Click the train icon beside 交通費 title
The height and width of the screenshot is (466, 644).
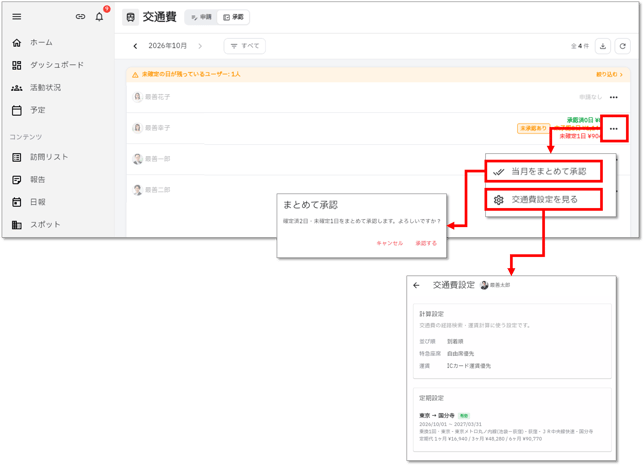click(131, 17)
